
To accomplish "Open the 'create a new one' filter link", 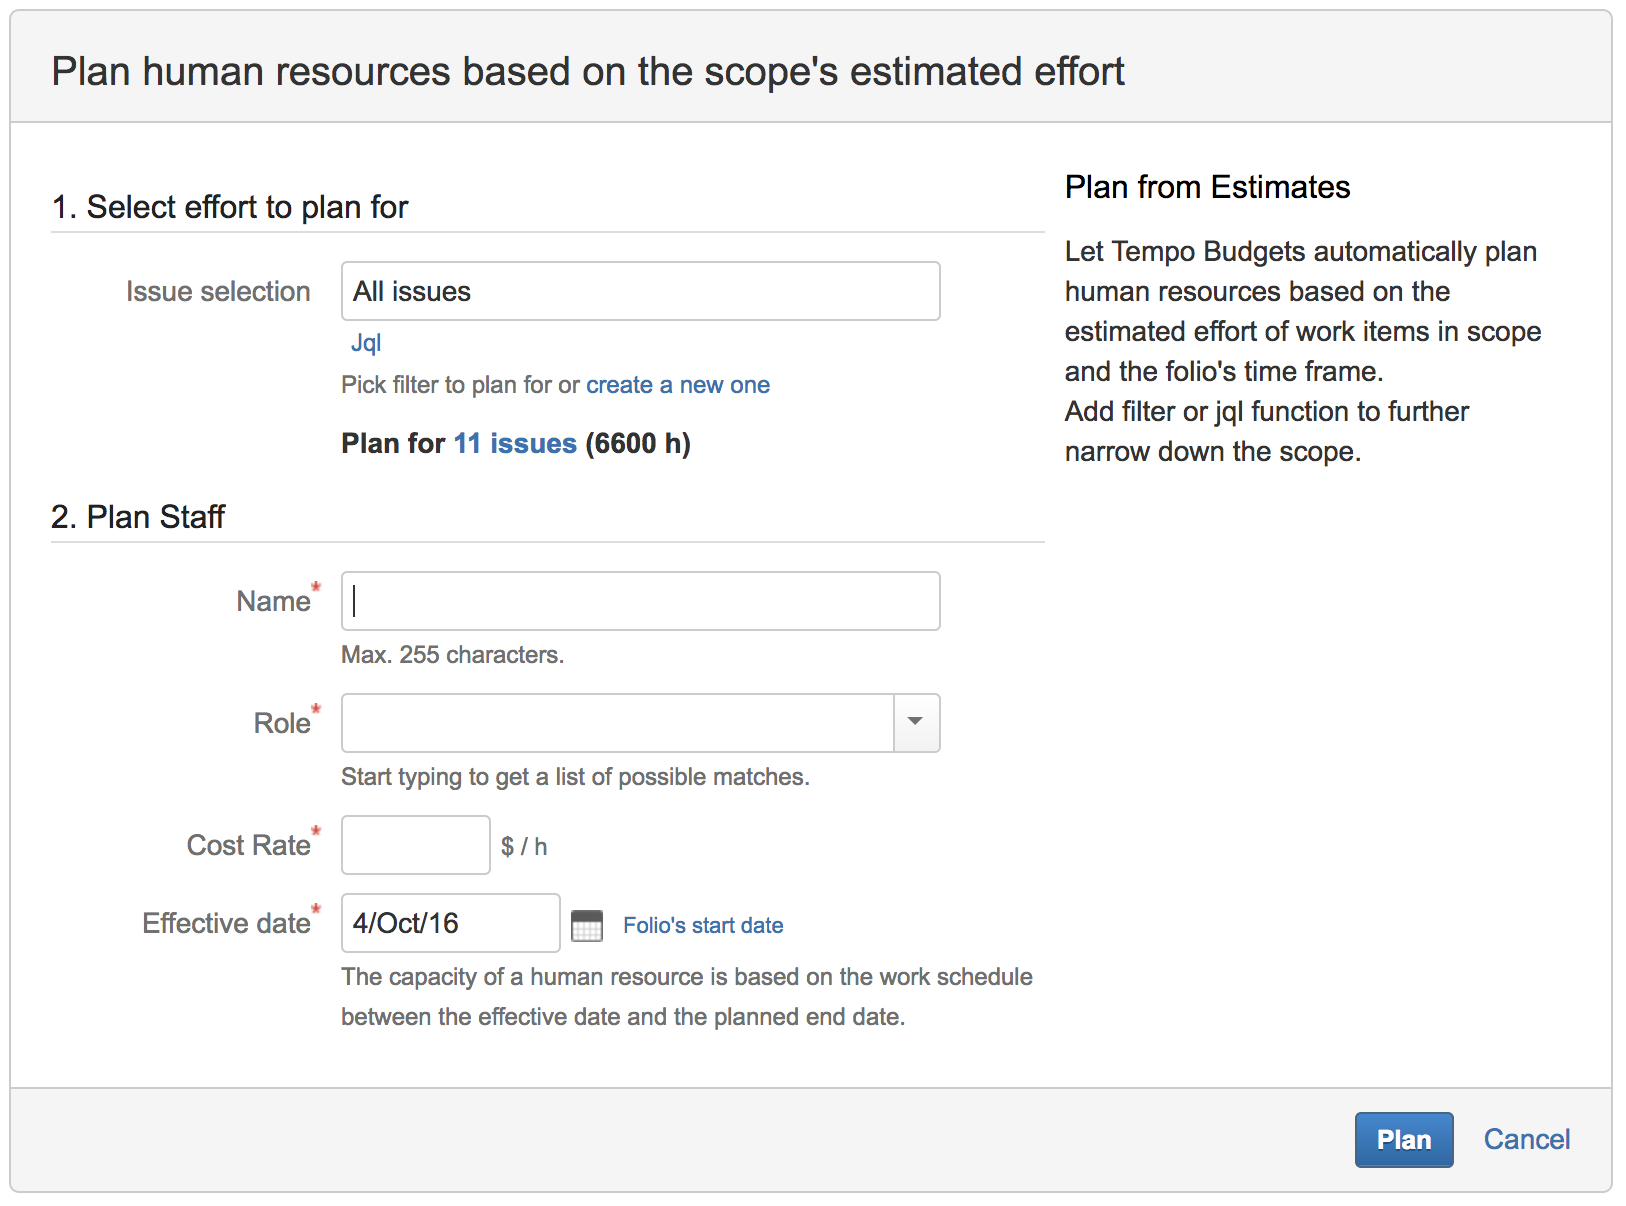I will click(x=677, y=385).
